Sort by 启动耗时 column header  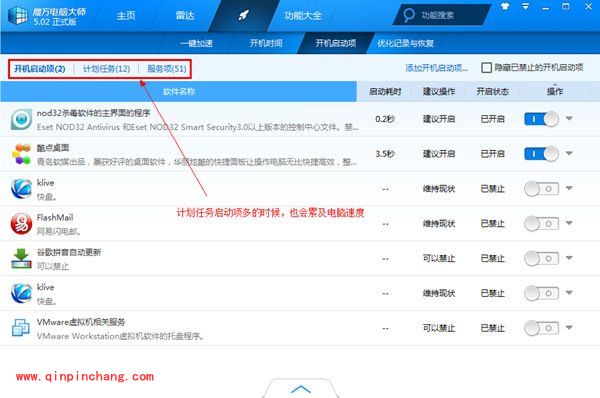pos(385,91)
